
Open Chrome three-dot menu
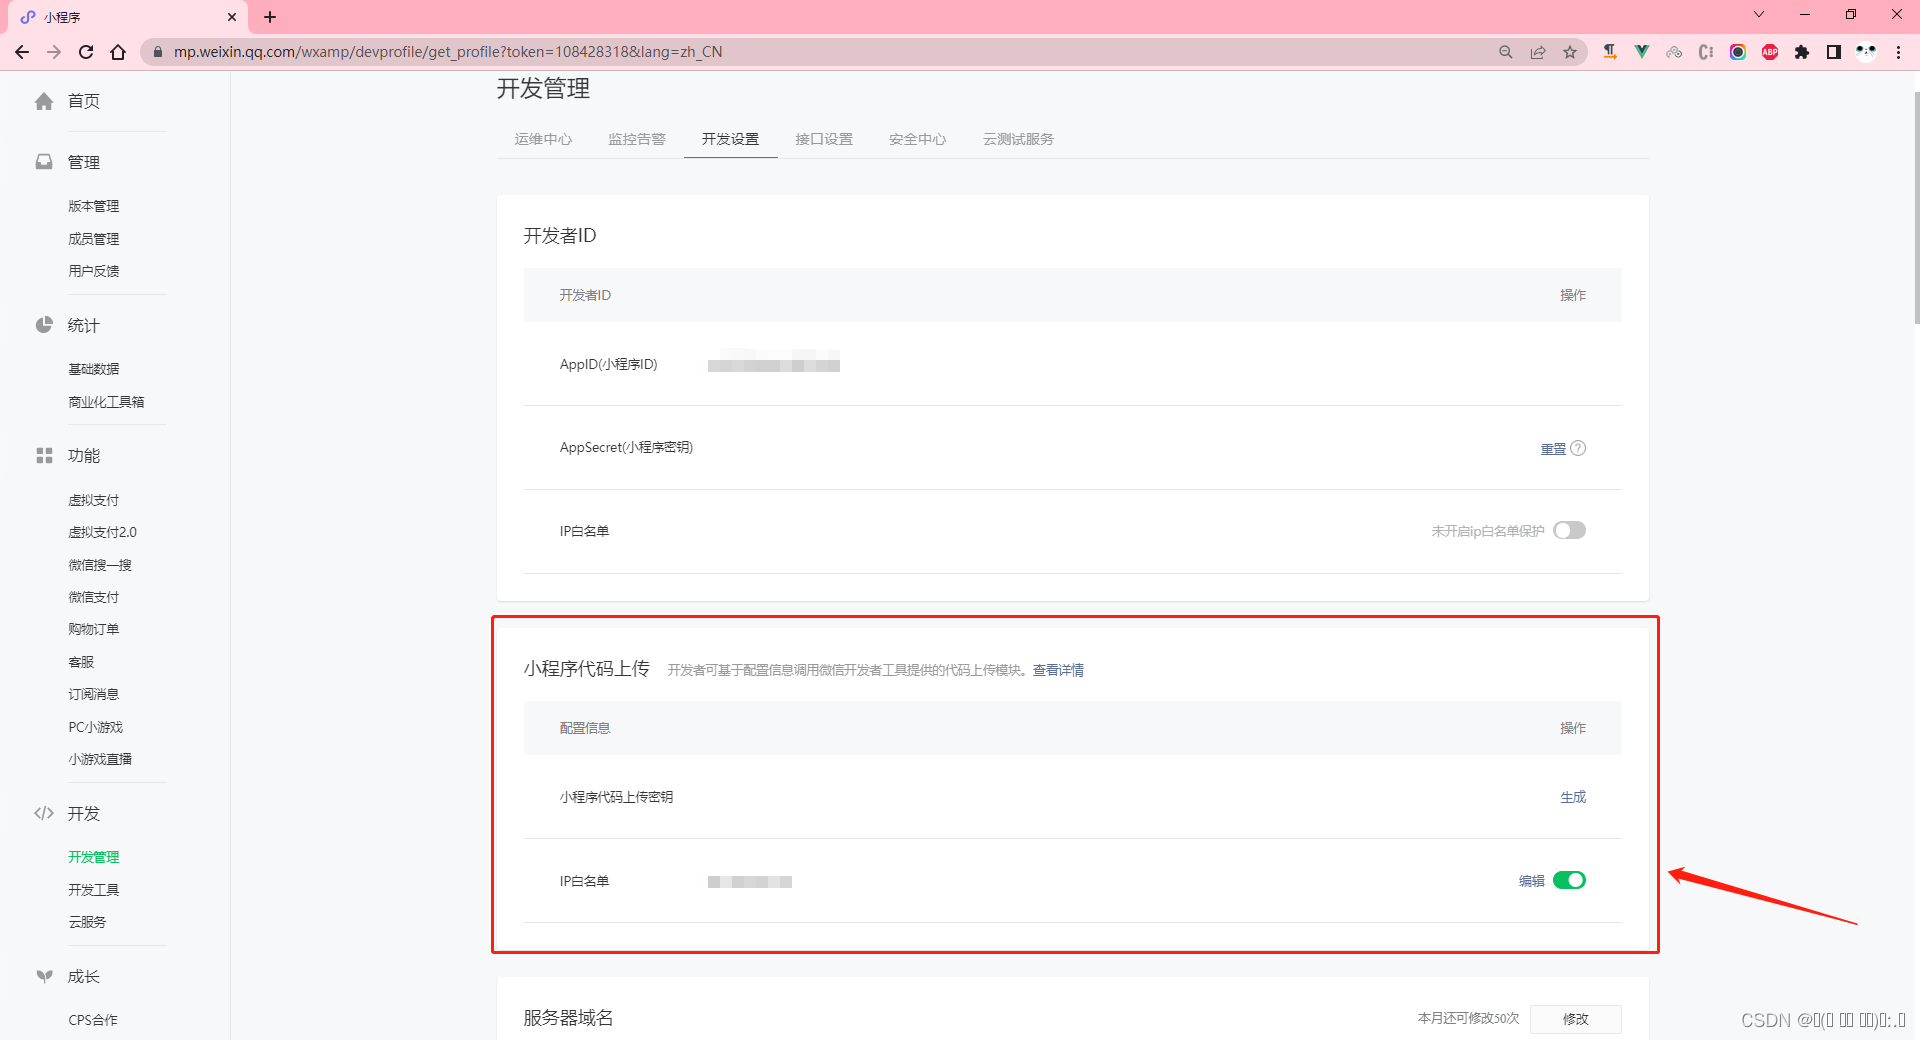tap(1898, 52)
